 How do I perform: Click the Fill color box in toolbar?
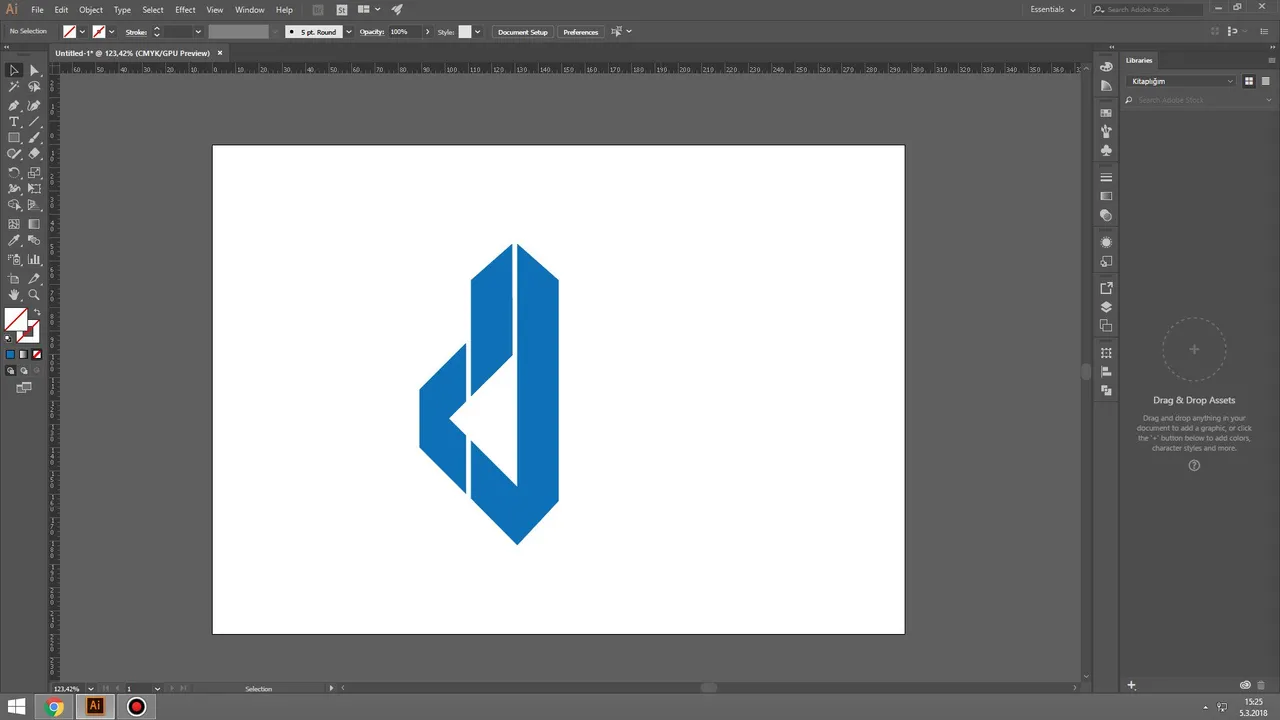coord(16,320)
